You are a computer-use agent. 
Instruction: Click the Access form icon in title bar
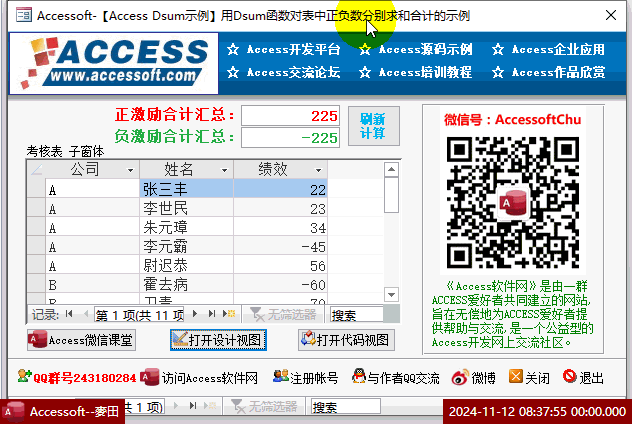23,15
